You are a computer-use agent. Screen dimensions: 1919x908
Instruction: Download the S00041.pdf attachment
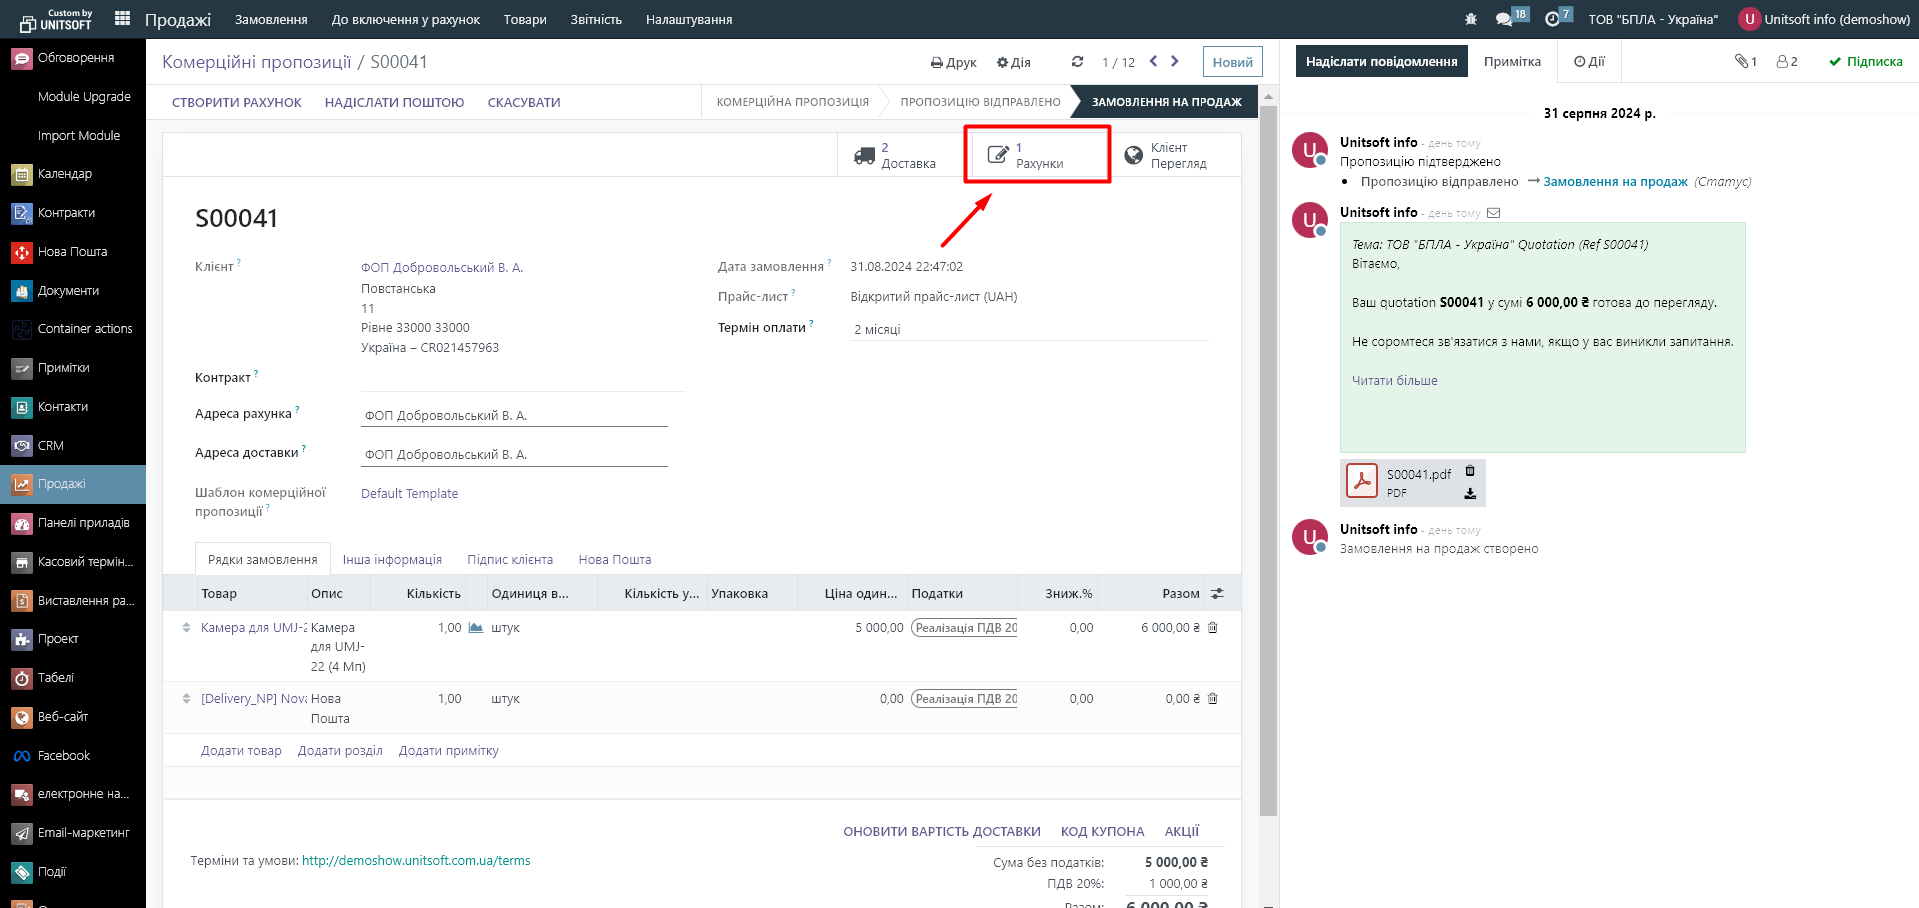click(x=1470, y=493)
